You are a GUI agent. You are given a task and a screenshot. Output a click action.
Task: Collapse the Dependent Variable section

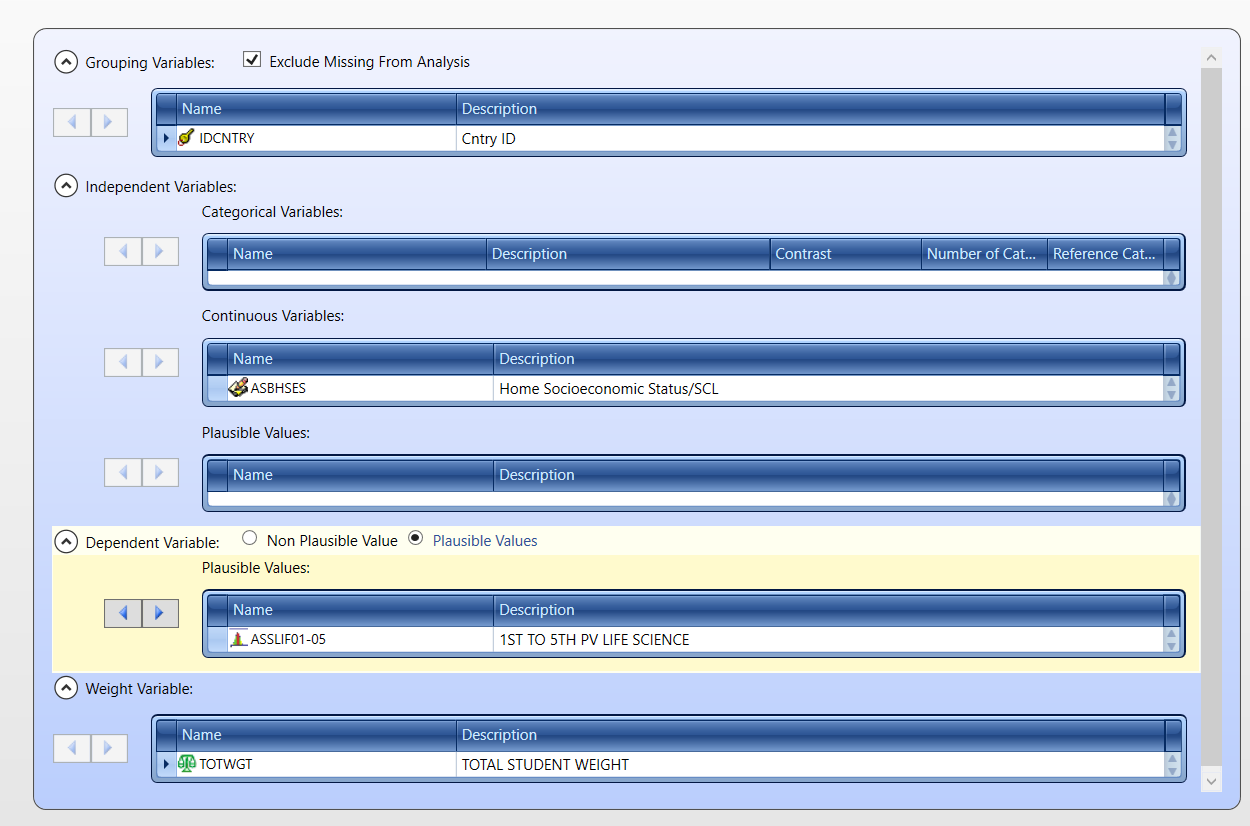coord(66,542)
